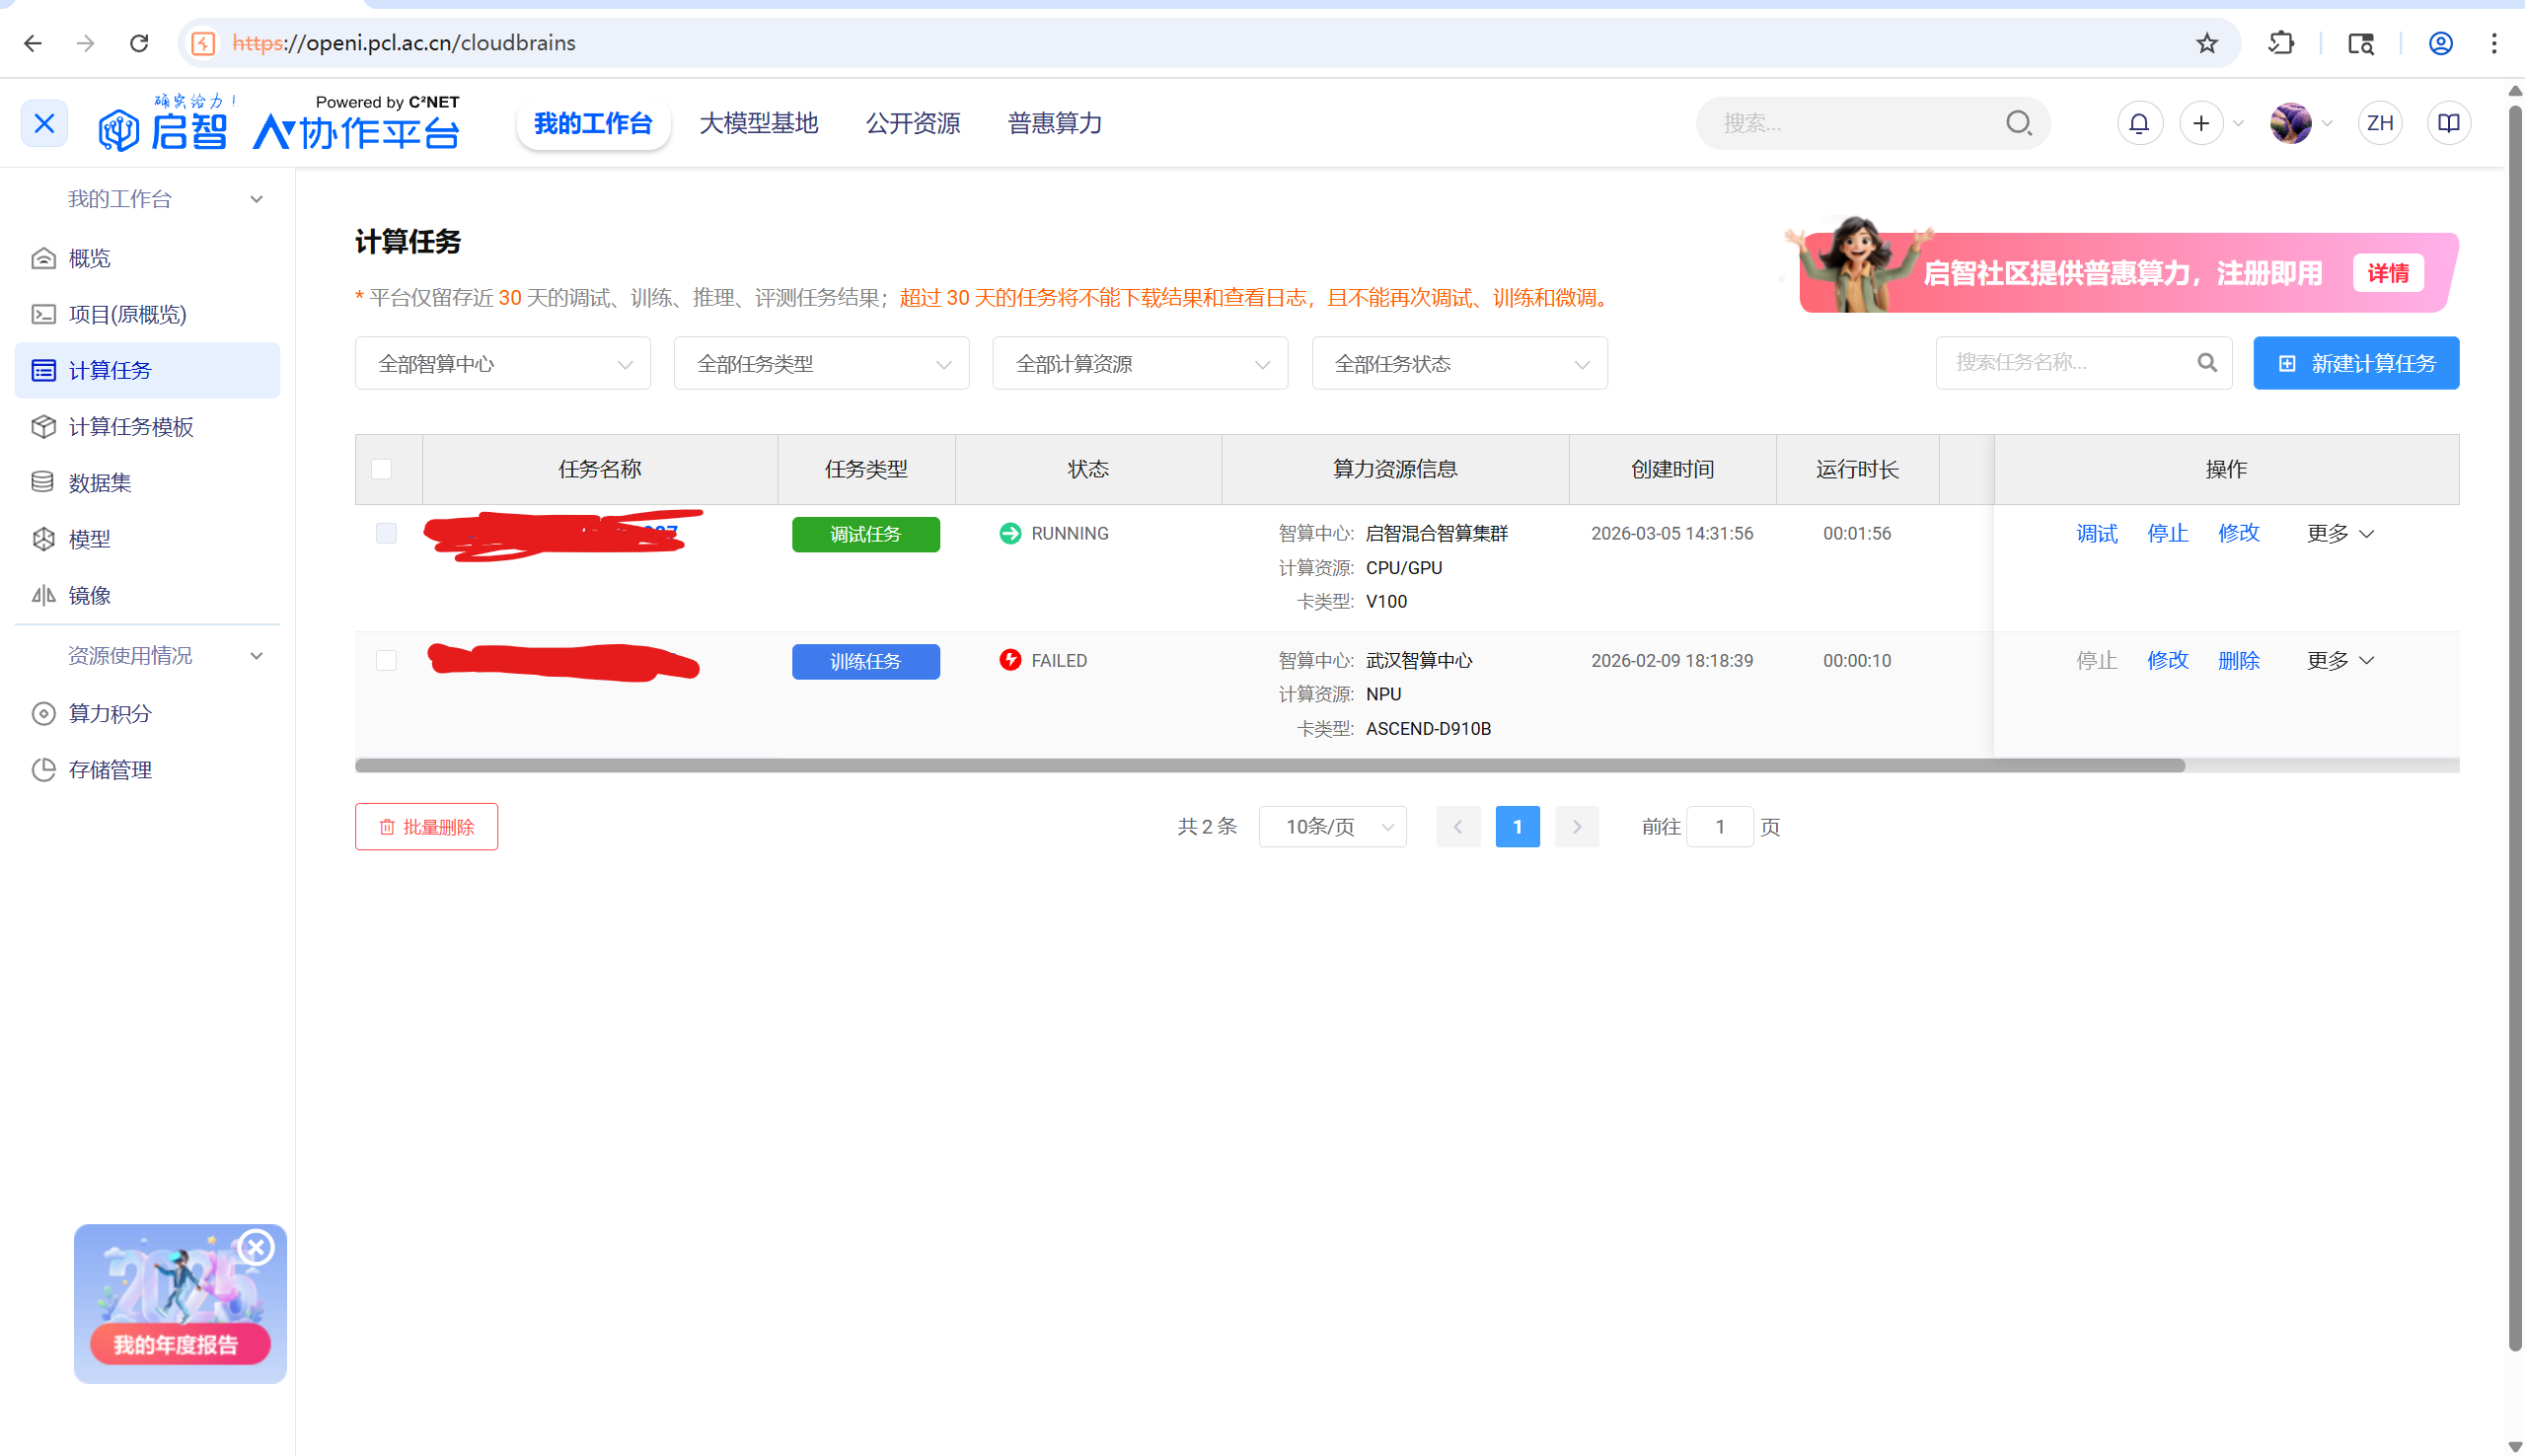
Task: Switch to the 大模型基地 tab
Action: [759, 122]
